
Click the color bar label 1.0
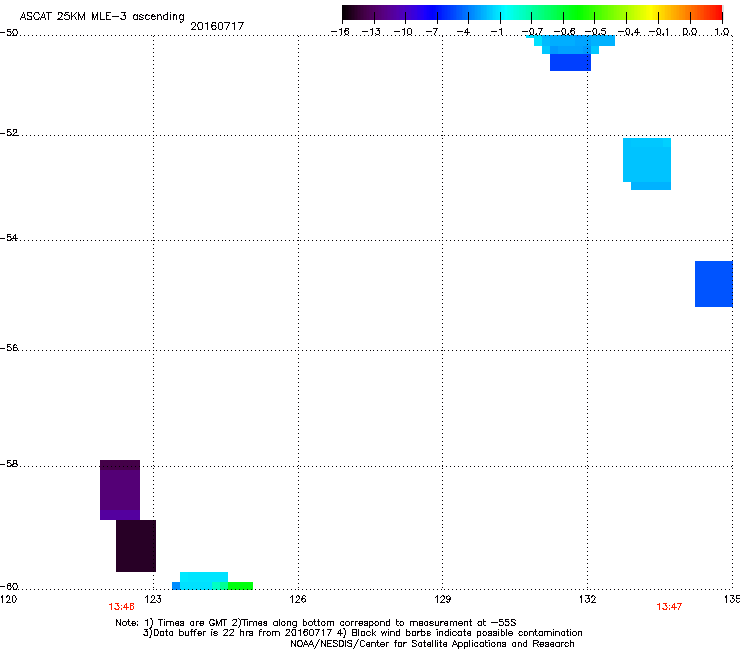point(722,32)
